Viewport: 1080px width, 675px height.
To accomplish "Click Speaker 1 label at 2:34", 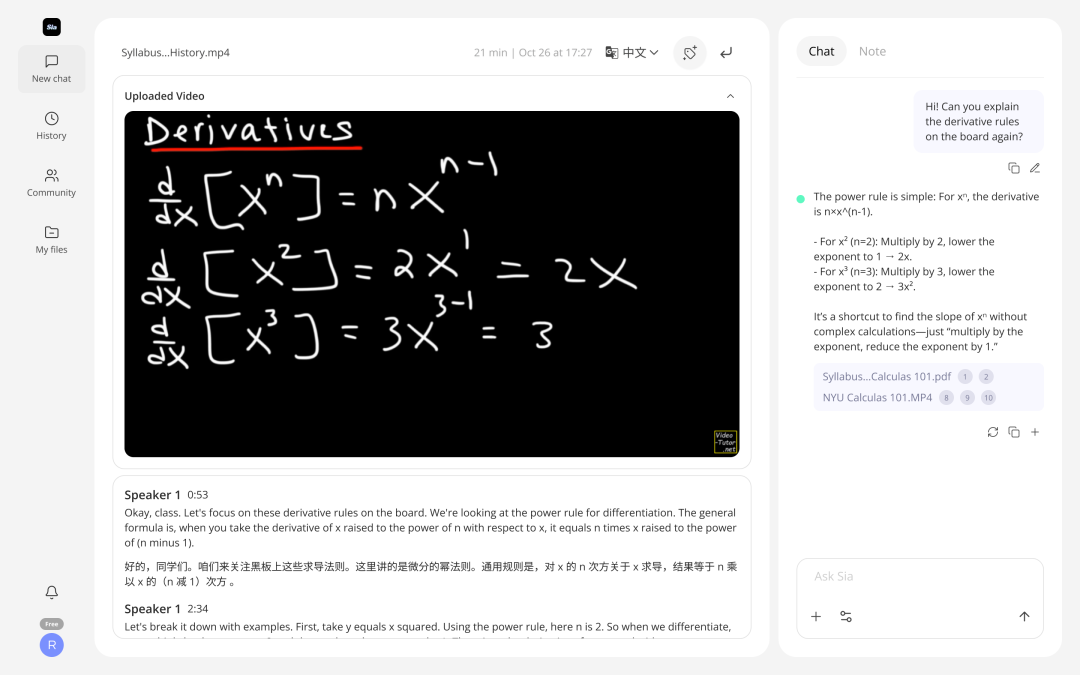I will [152, 609].
